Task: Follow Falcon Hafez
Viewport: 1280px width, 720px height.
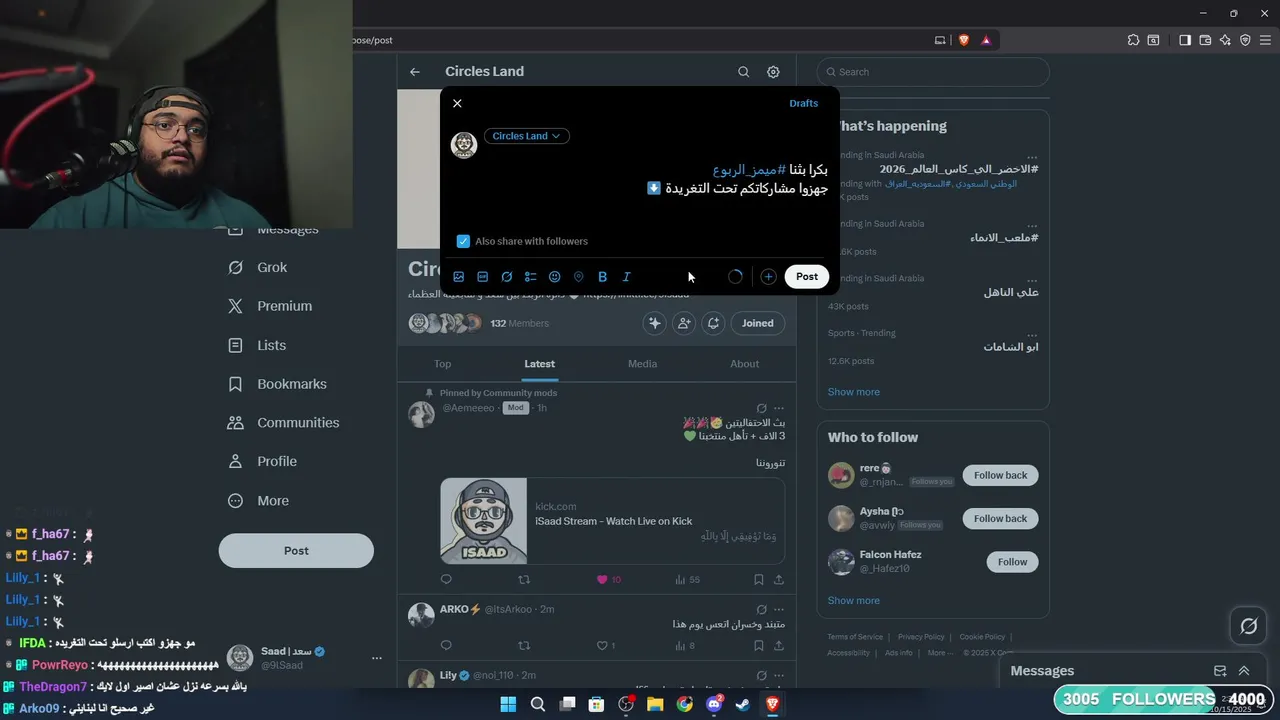Action: pos(1013,562)
